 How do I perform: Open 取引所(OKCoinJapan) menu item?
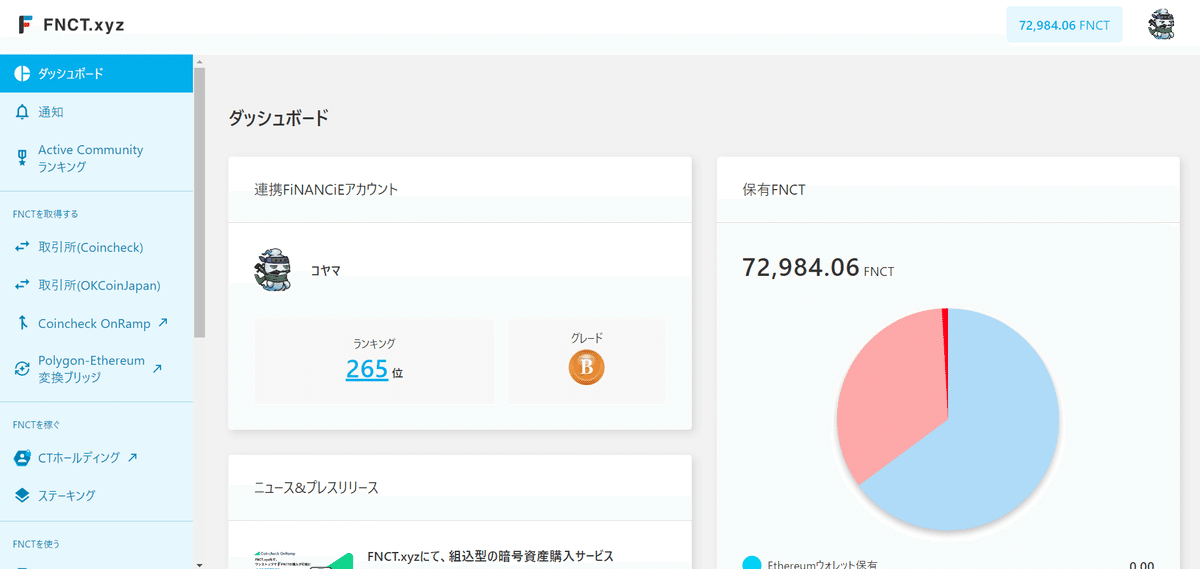[x=96, y=285]
